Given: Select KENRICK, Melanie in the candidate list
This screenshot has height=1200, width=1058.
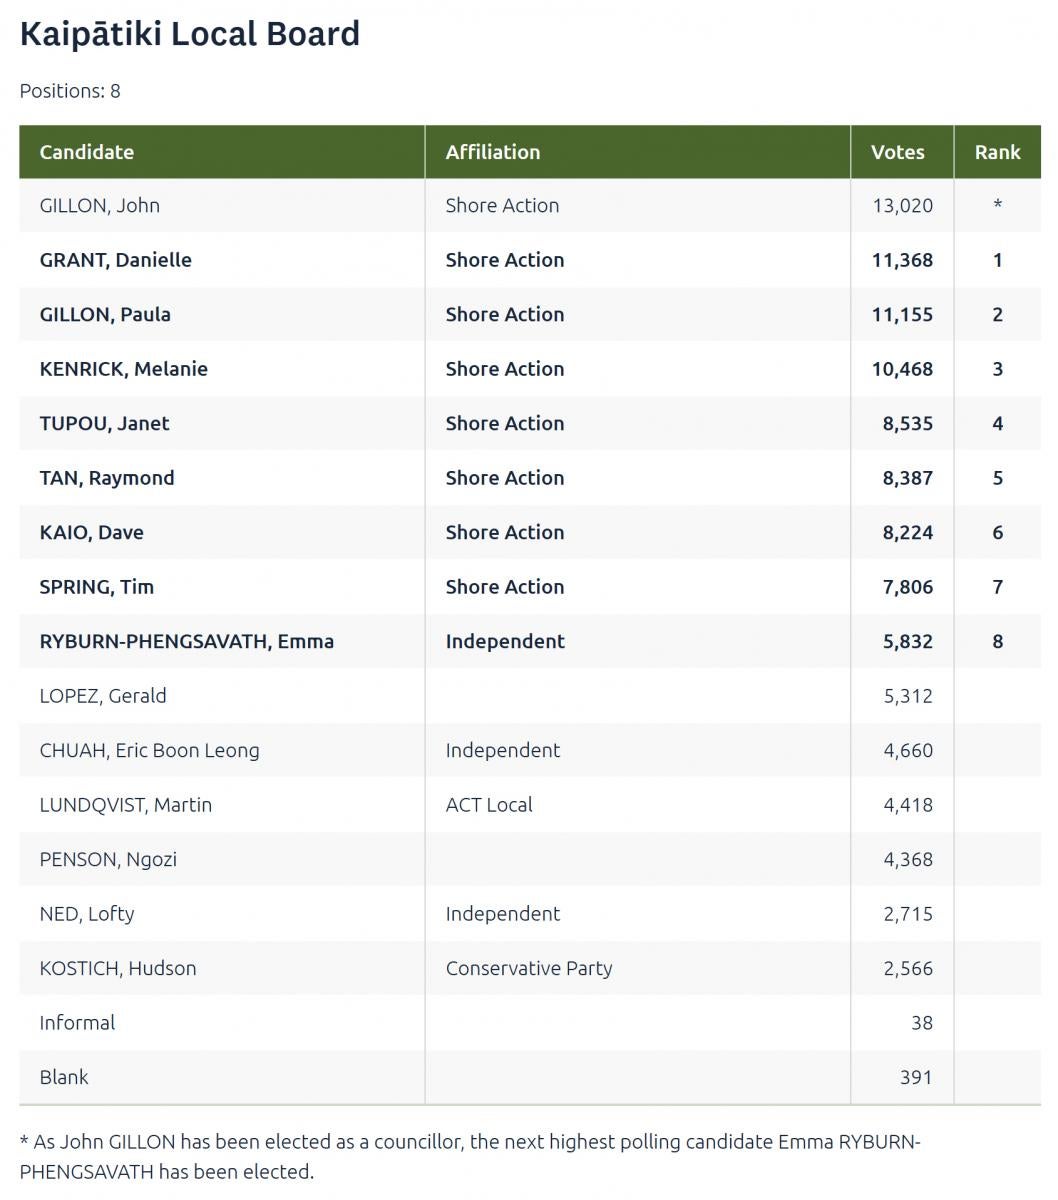Looking at the screenshot, I should point(123,369).
